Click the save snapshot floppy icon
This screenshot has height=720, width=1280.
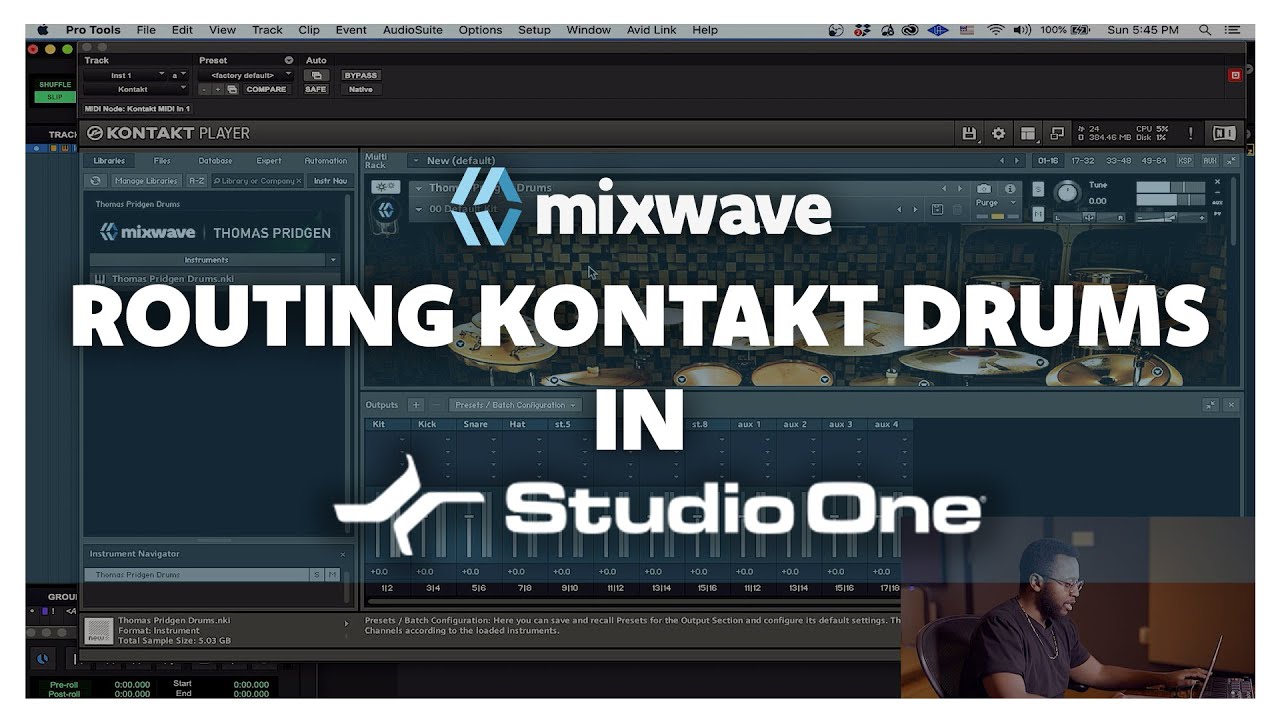(x=937, y=209)
